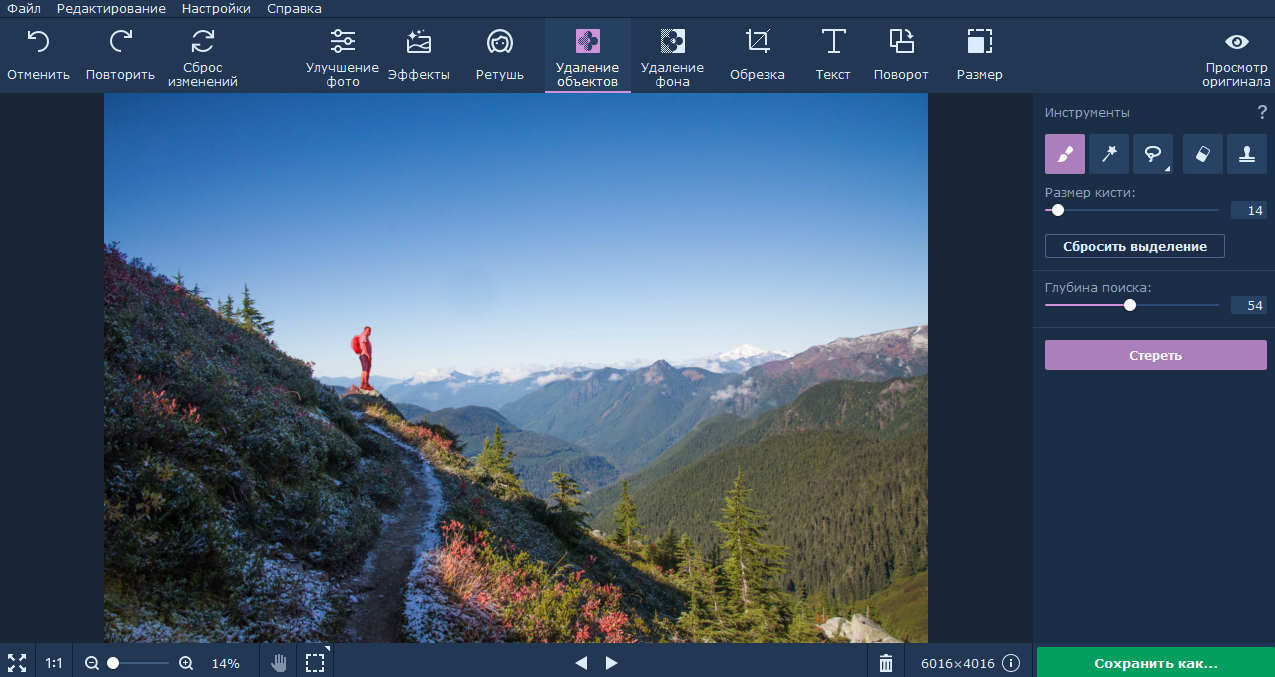The height and width of the screenshot is (677, 1275).
Task: Expand the lasso tool options
Action: point(1166,169)
